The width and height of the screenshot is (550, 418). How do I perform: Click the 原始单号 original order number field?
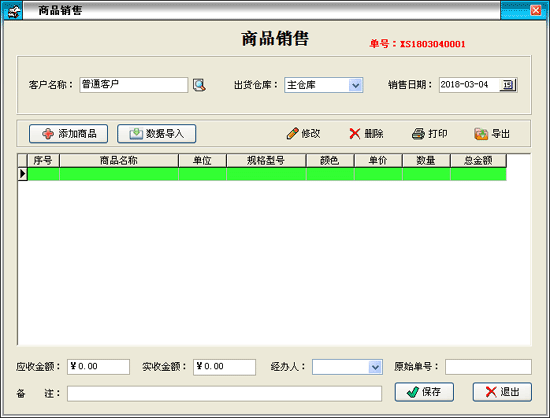488,367
